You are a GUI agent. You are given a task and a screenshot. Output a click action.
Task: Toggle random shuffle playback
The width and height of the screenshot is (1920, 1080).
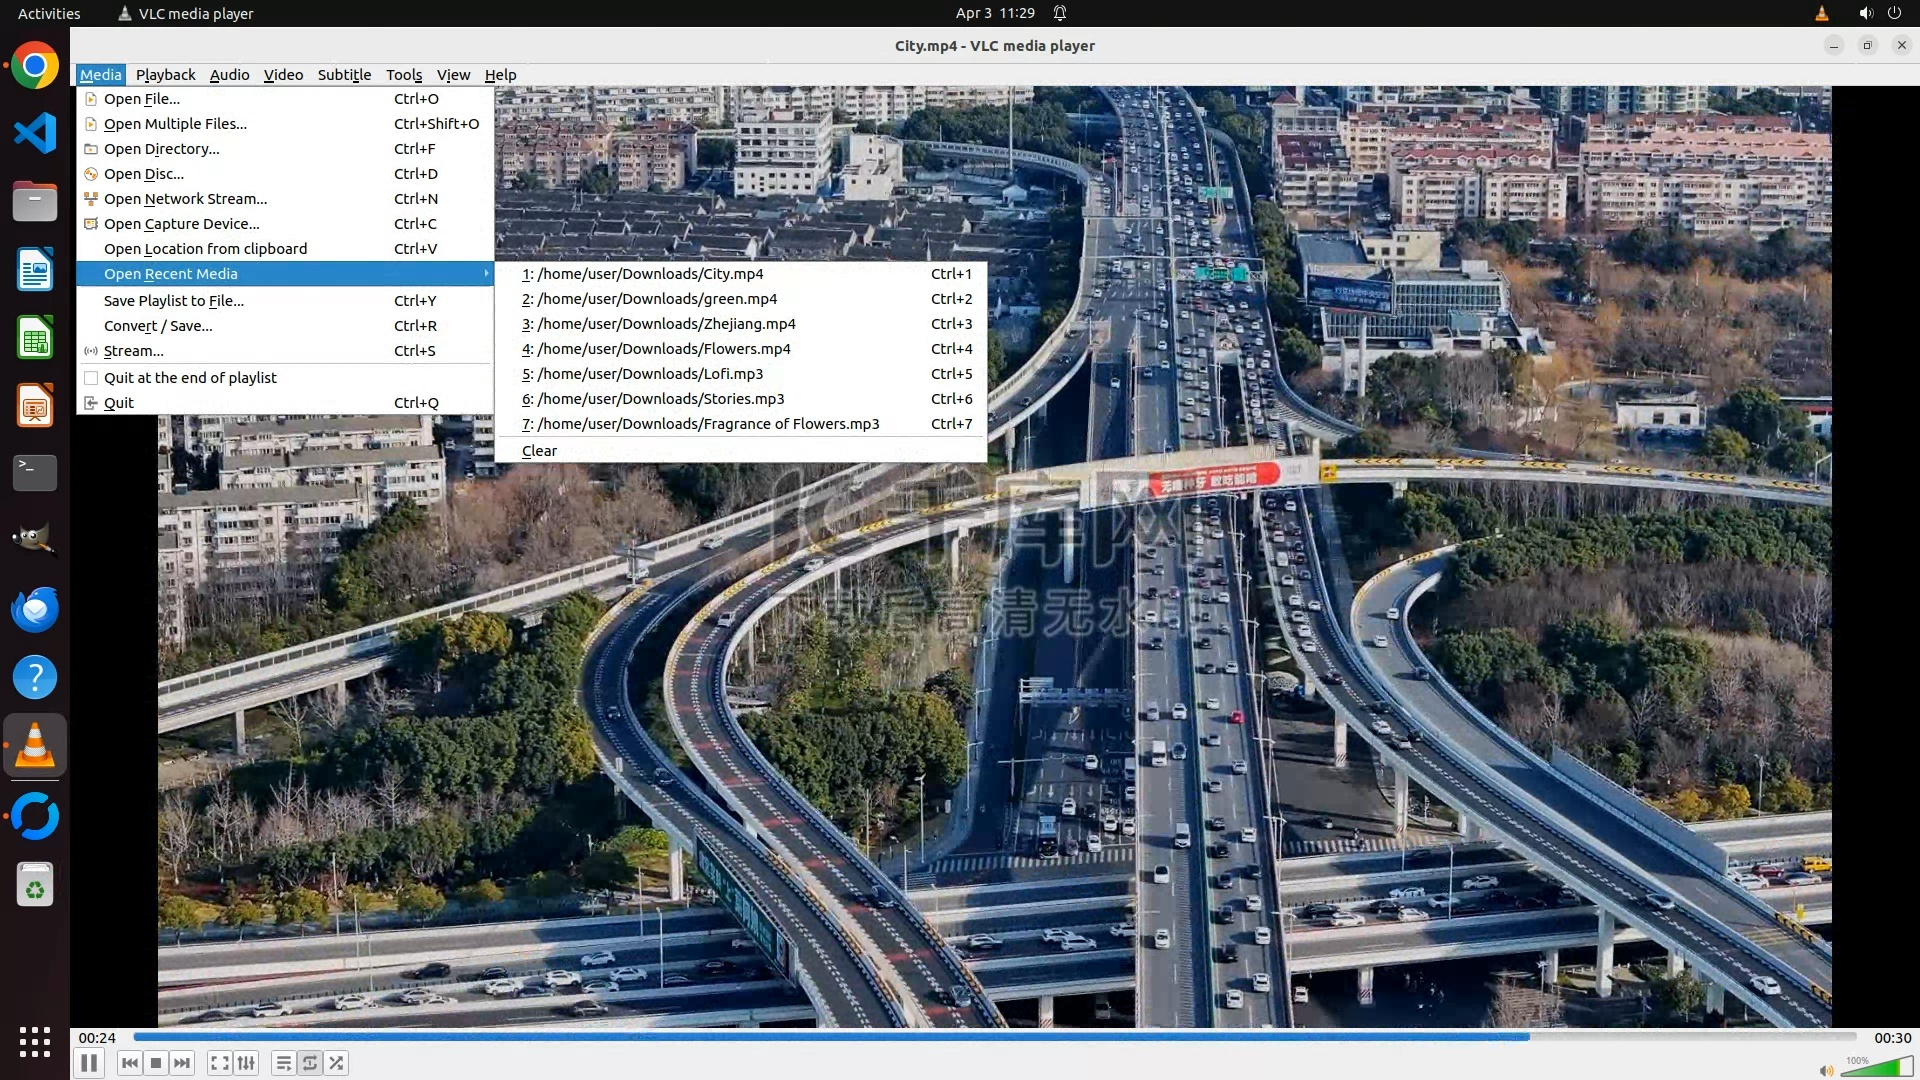tap(337, 1063)
